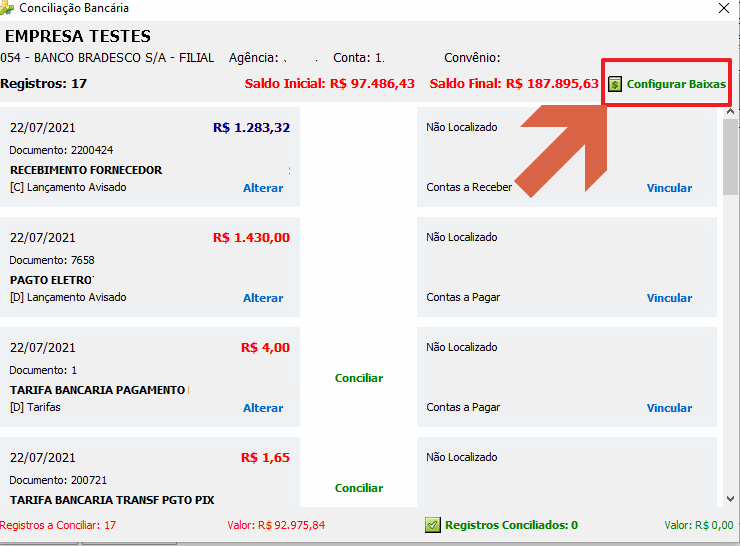Close the Conciliação Bancária window
This screenshot has height=546, width=740.
pyautogui.click(x=724, y=8)
